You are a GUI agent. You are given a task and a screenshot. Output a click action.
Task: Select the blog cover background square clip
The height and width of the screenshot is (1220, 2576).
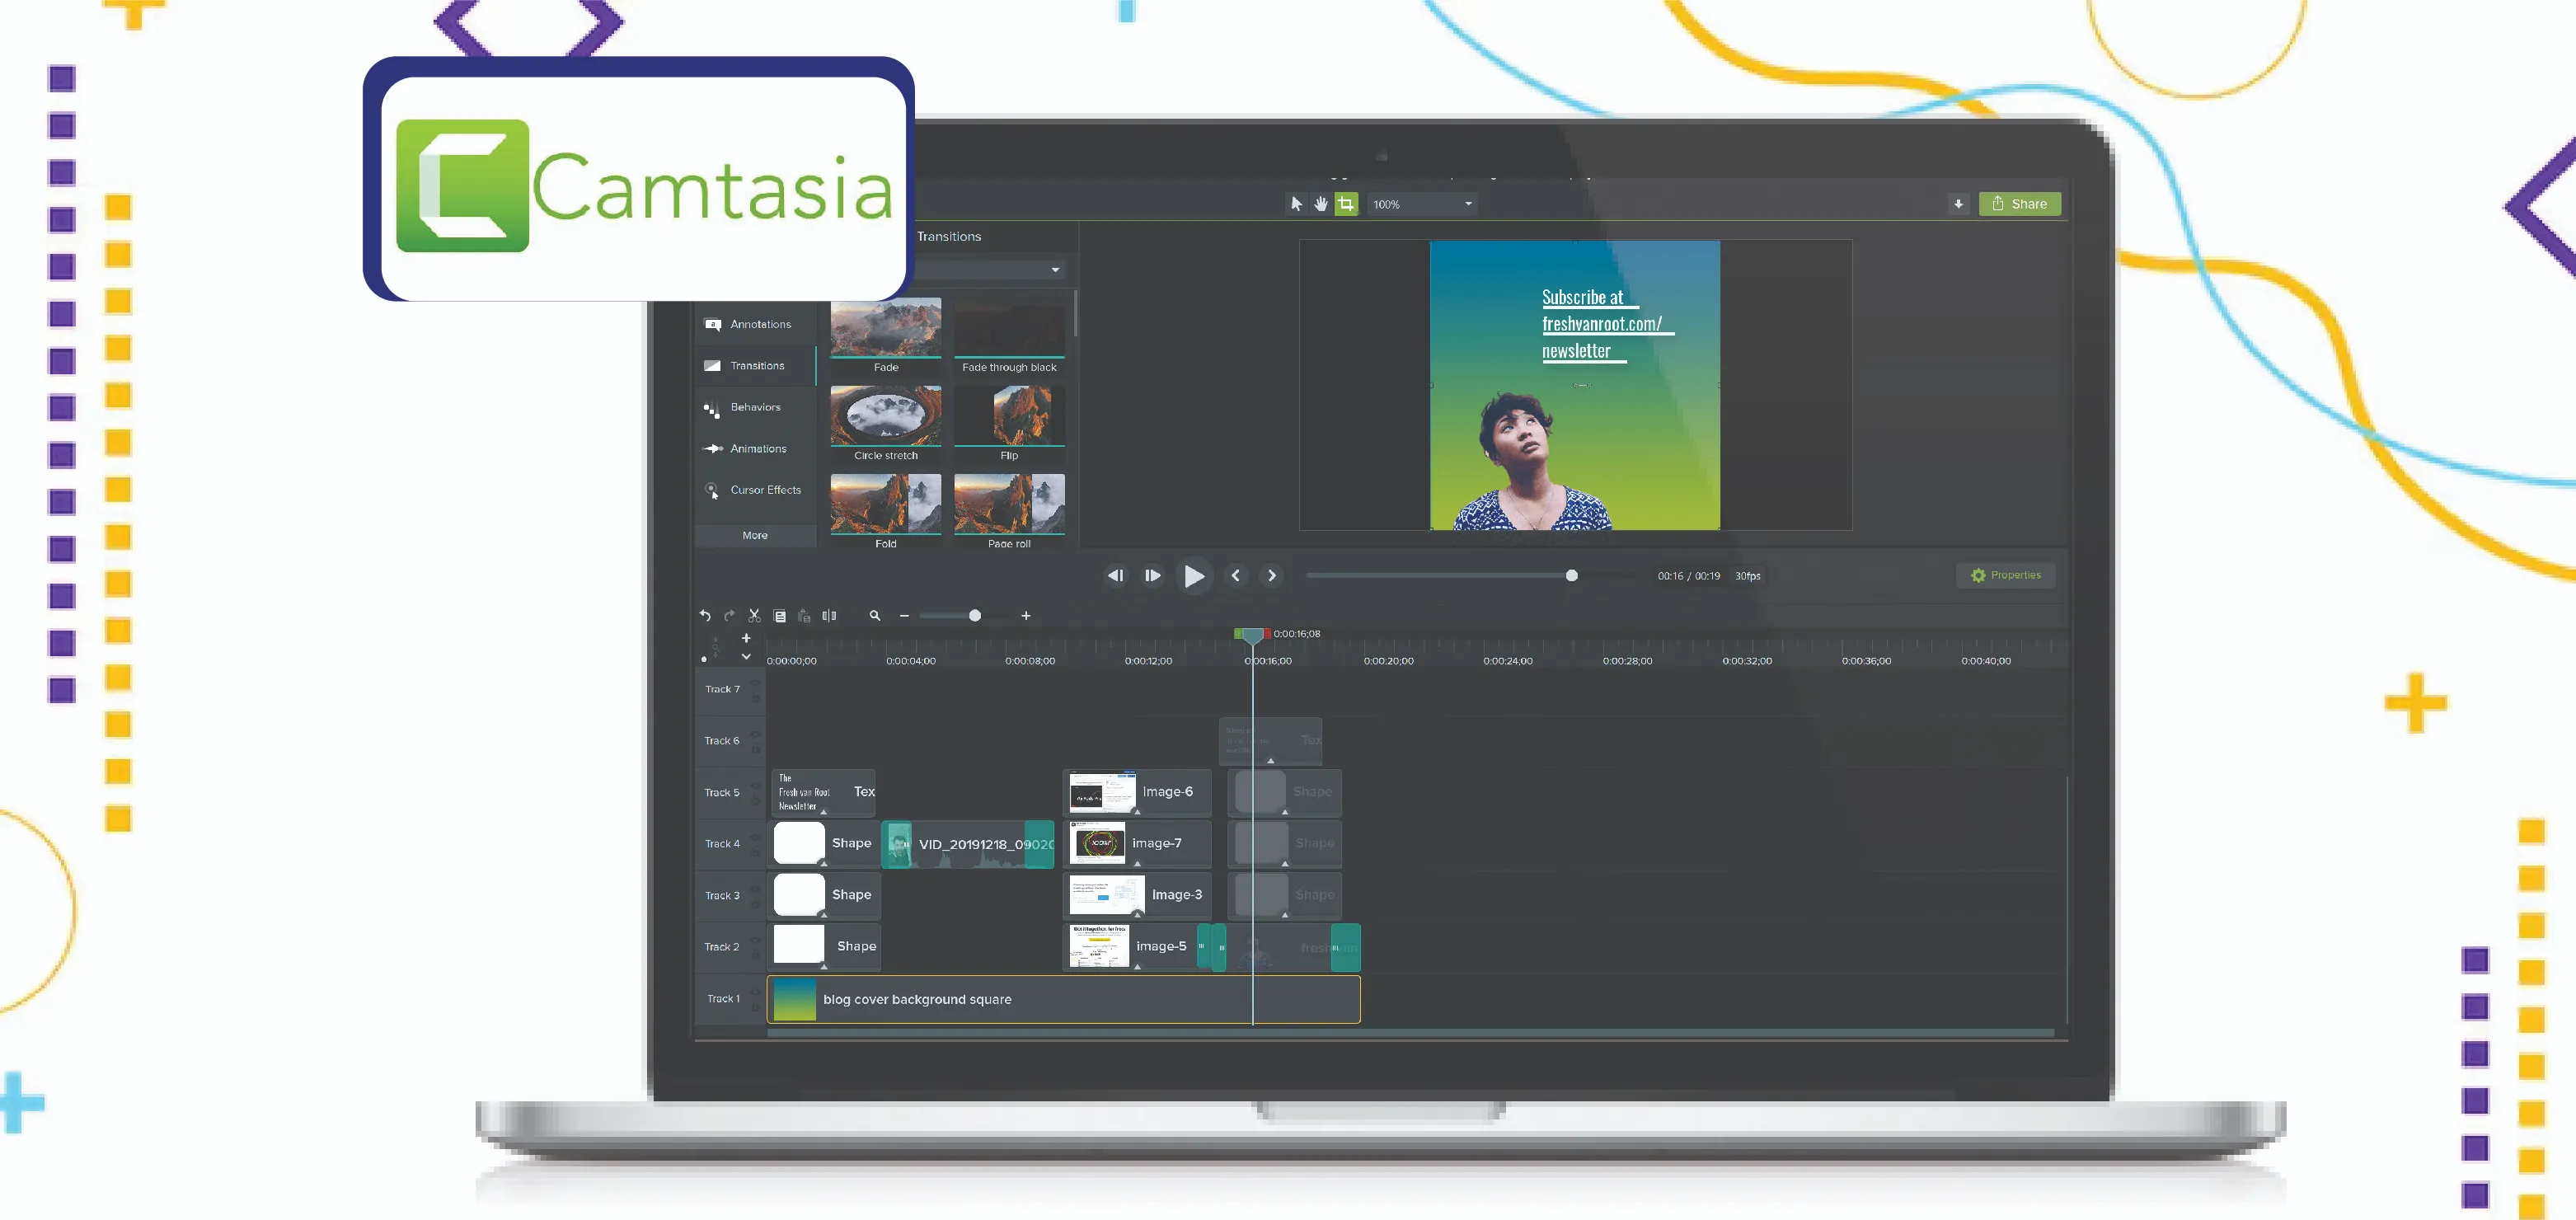pyautogui.click(x=1063, y=999)
